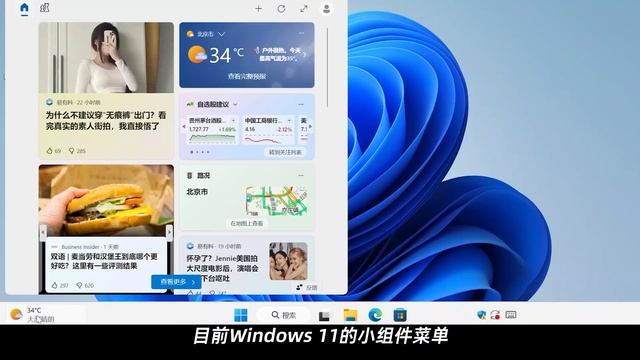Click the taskbar search box
640x360 pixels.
tap(283, 315)
